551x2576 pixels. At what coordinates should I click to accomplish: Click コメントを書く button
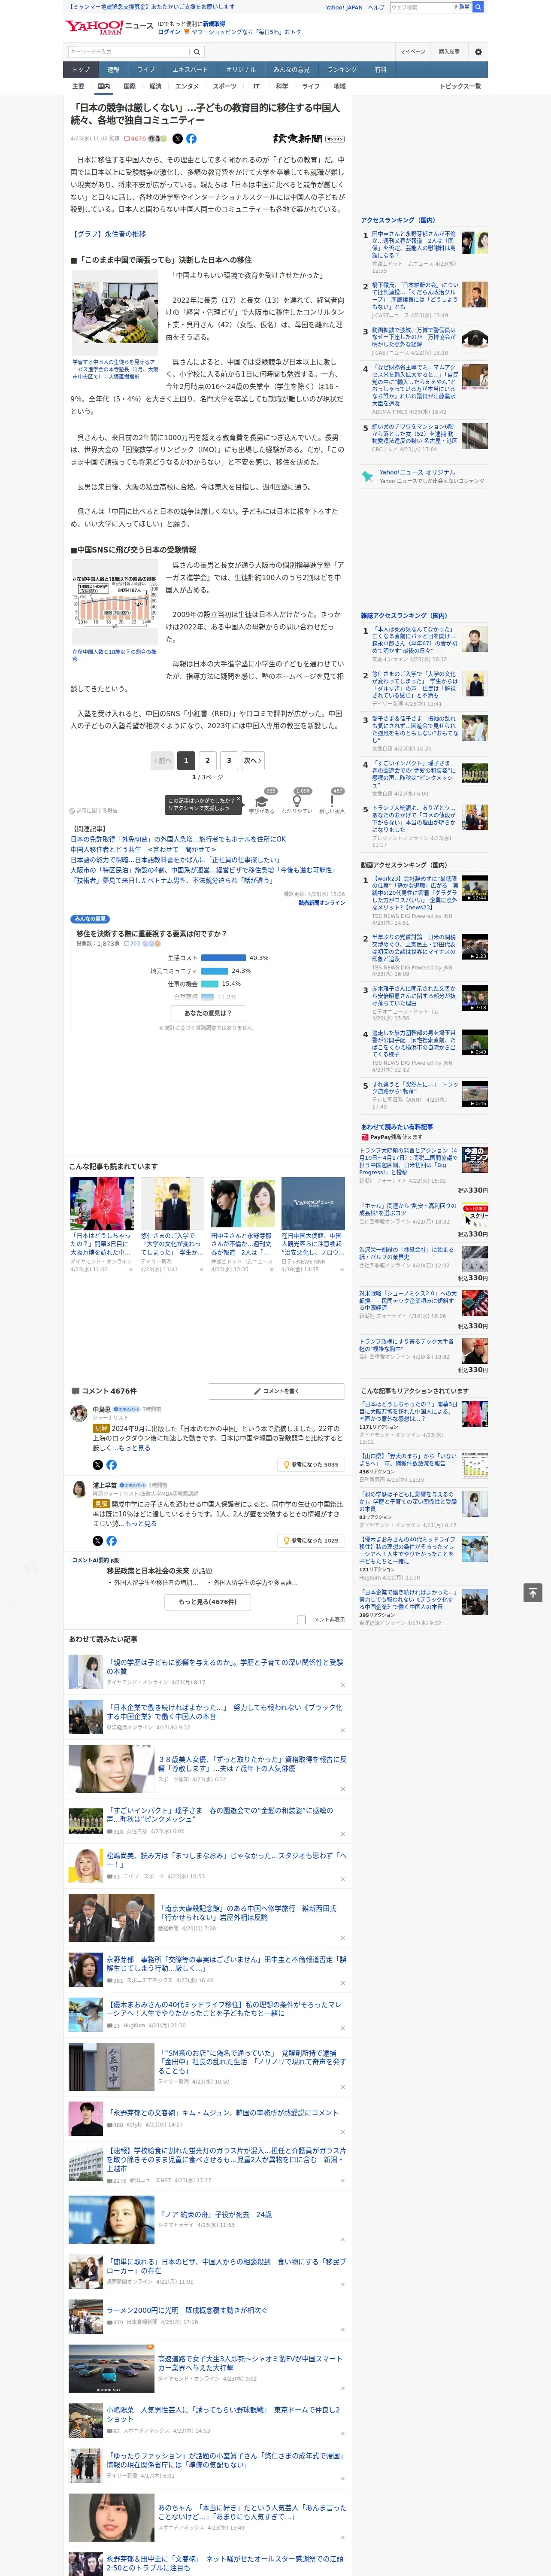pyautogui.click(x=276, y=1391)
